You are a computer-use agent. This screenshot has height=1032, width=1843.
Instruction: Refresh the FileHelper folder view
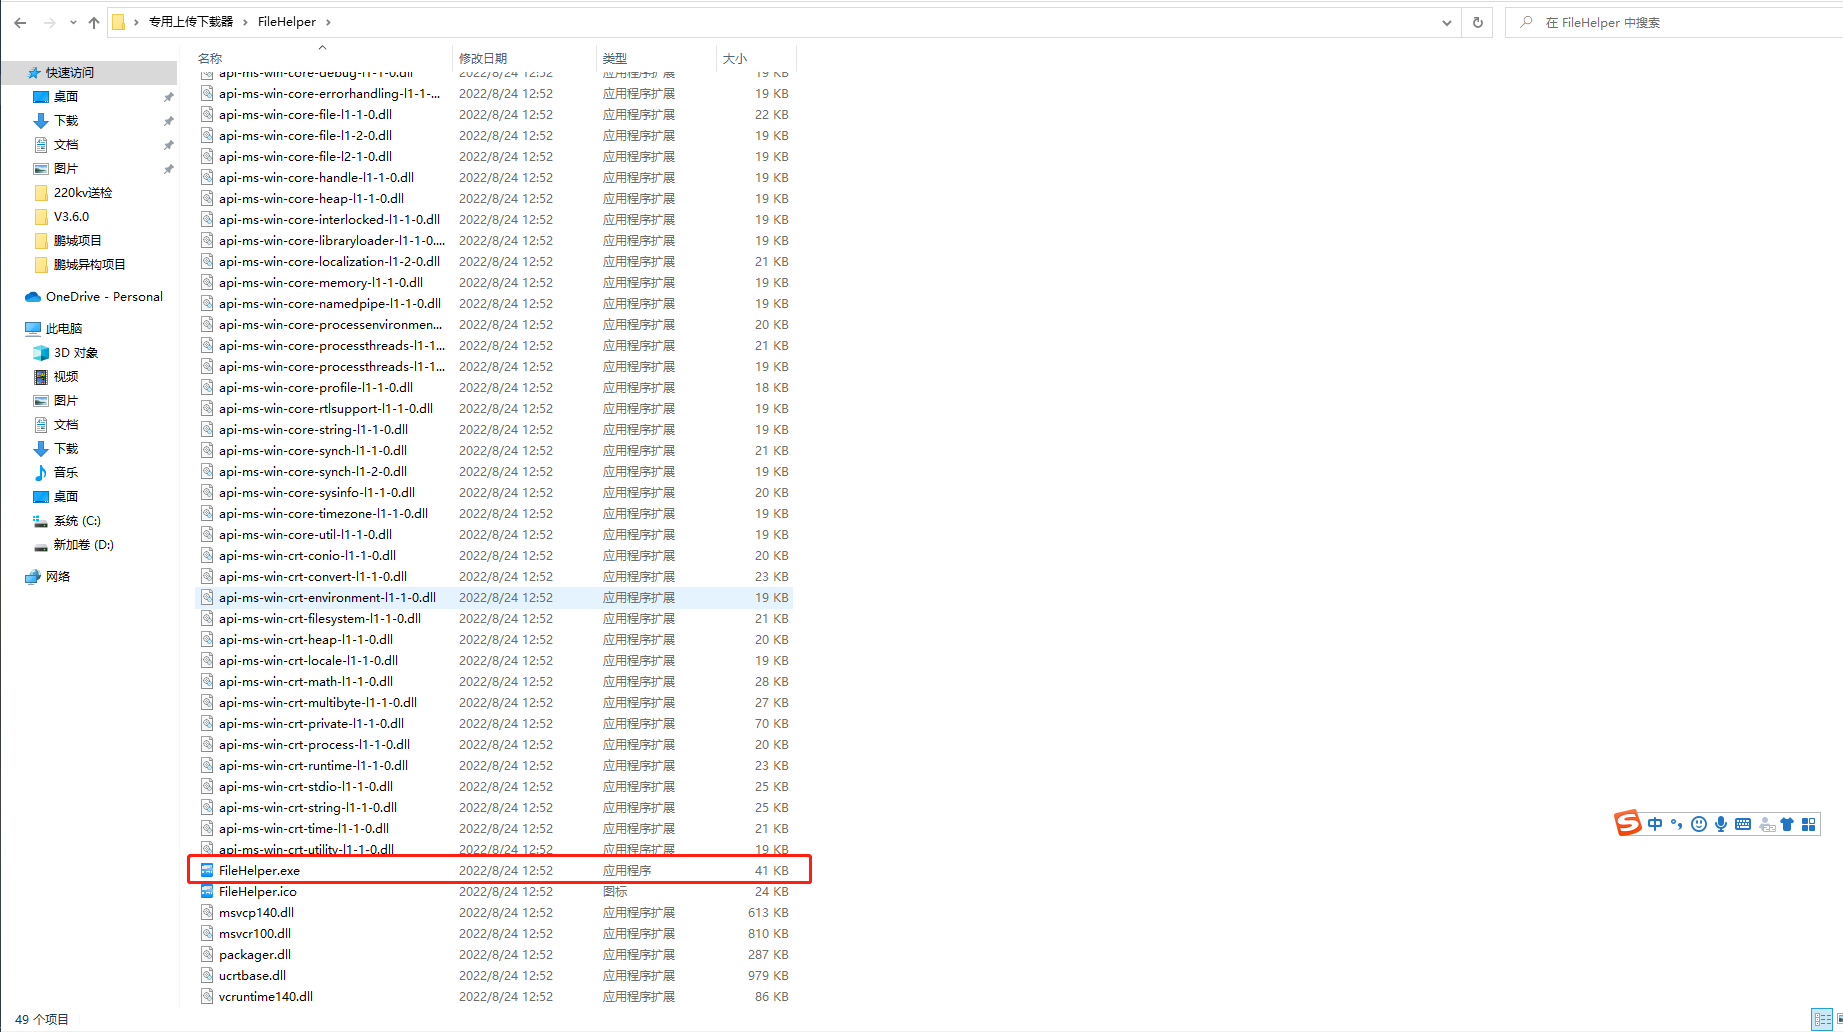click(x=1477, y=22)
